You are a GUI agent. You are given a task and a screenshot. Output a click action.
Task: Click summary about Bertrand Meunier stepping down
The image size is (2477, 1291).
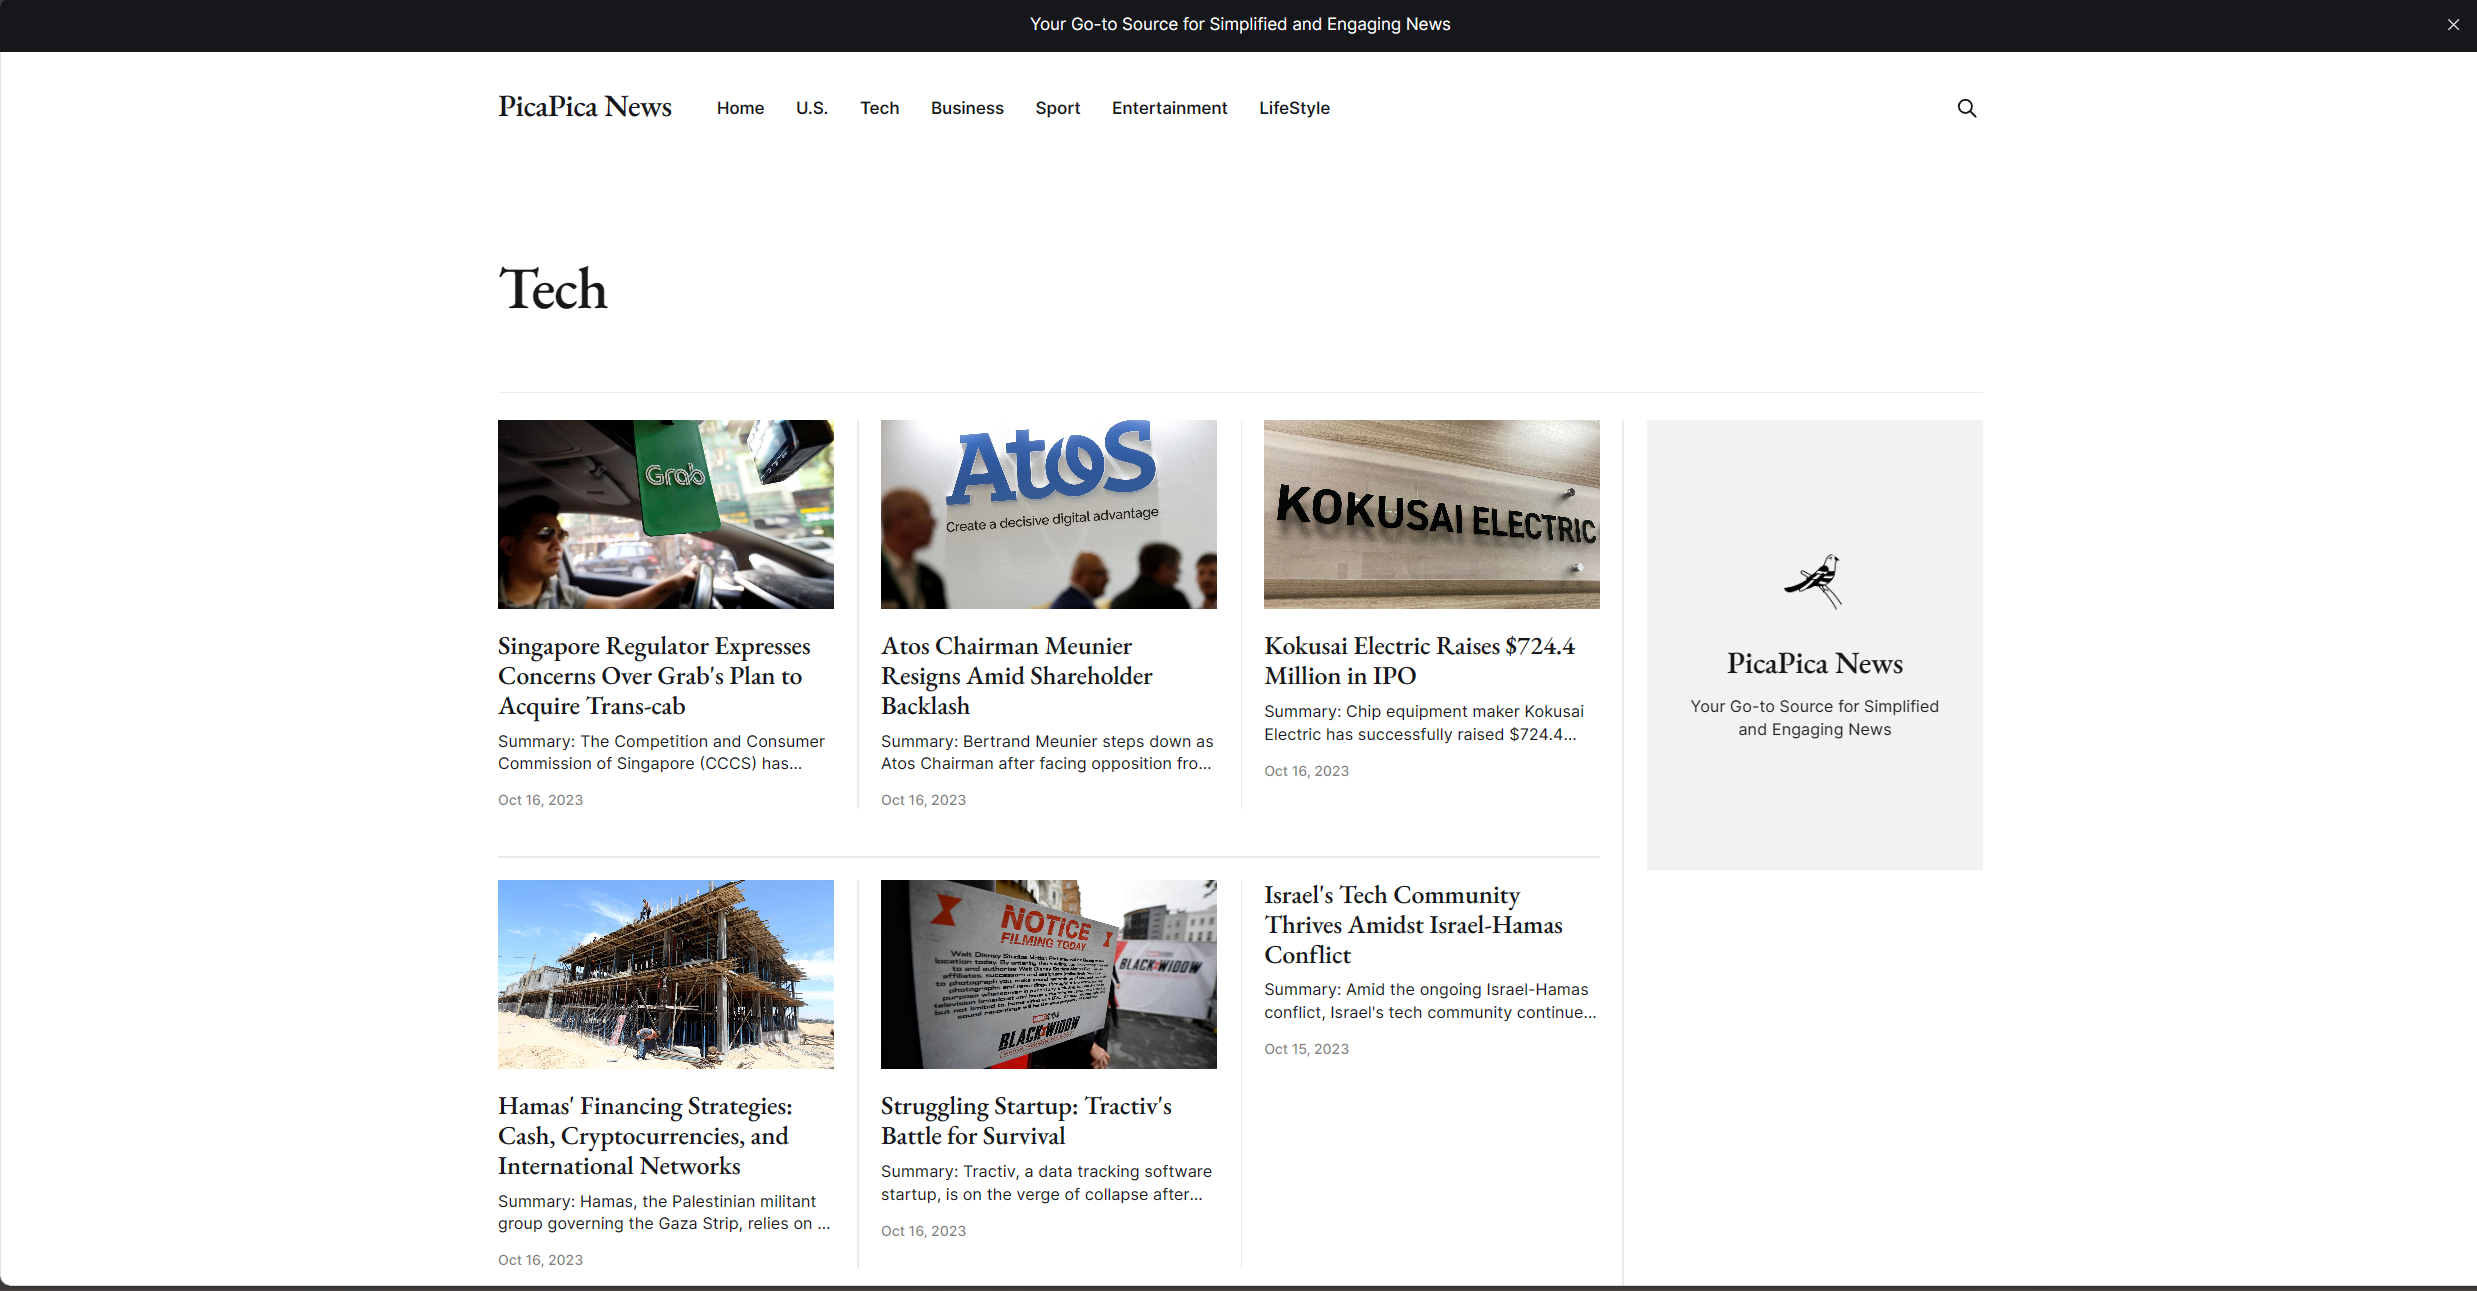click(1047, 752)
